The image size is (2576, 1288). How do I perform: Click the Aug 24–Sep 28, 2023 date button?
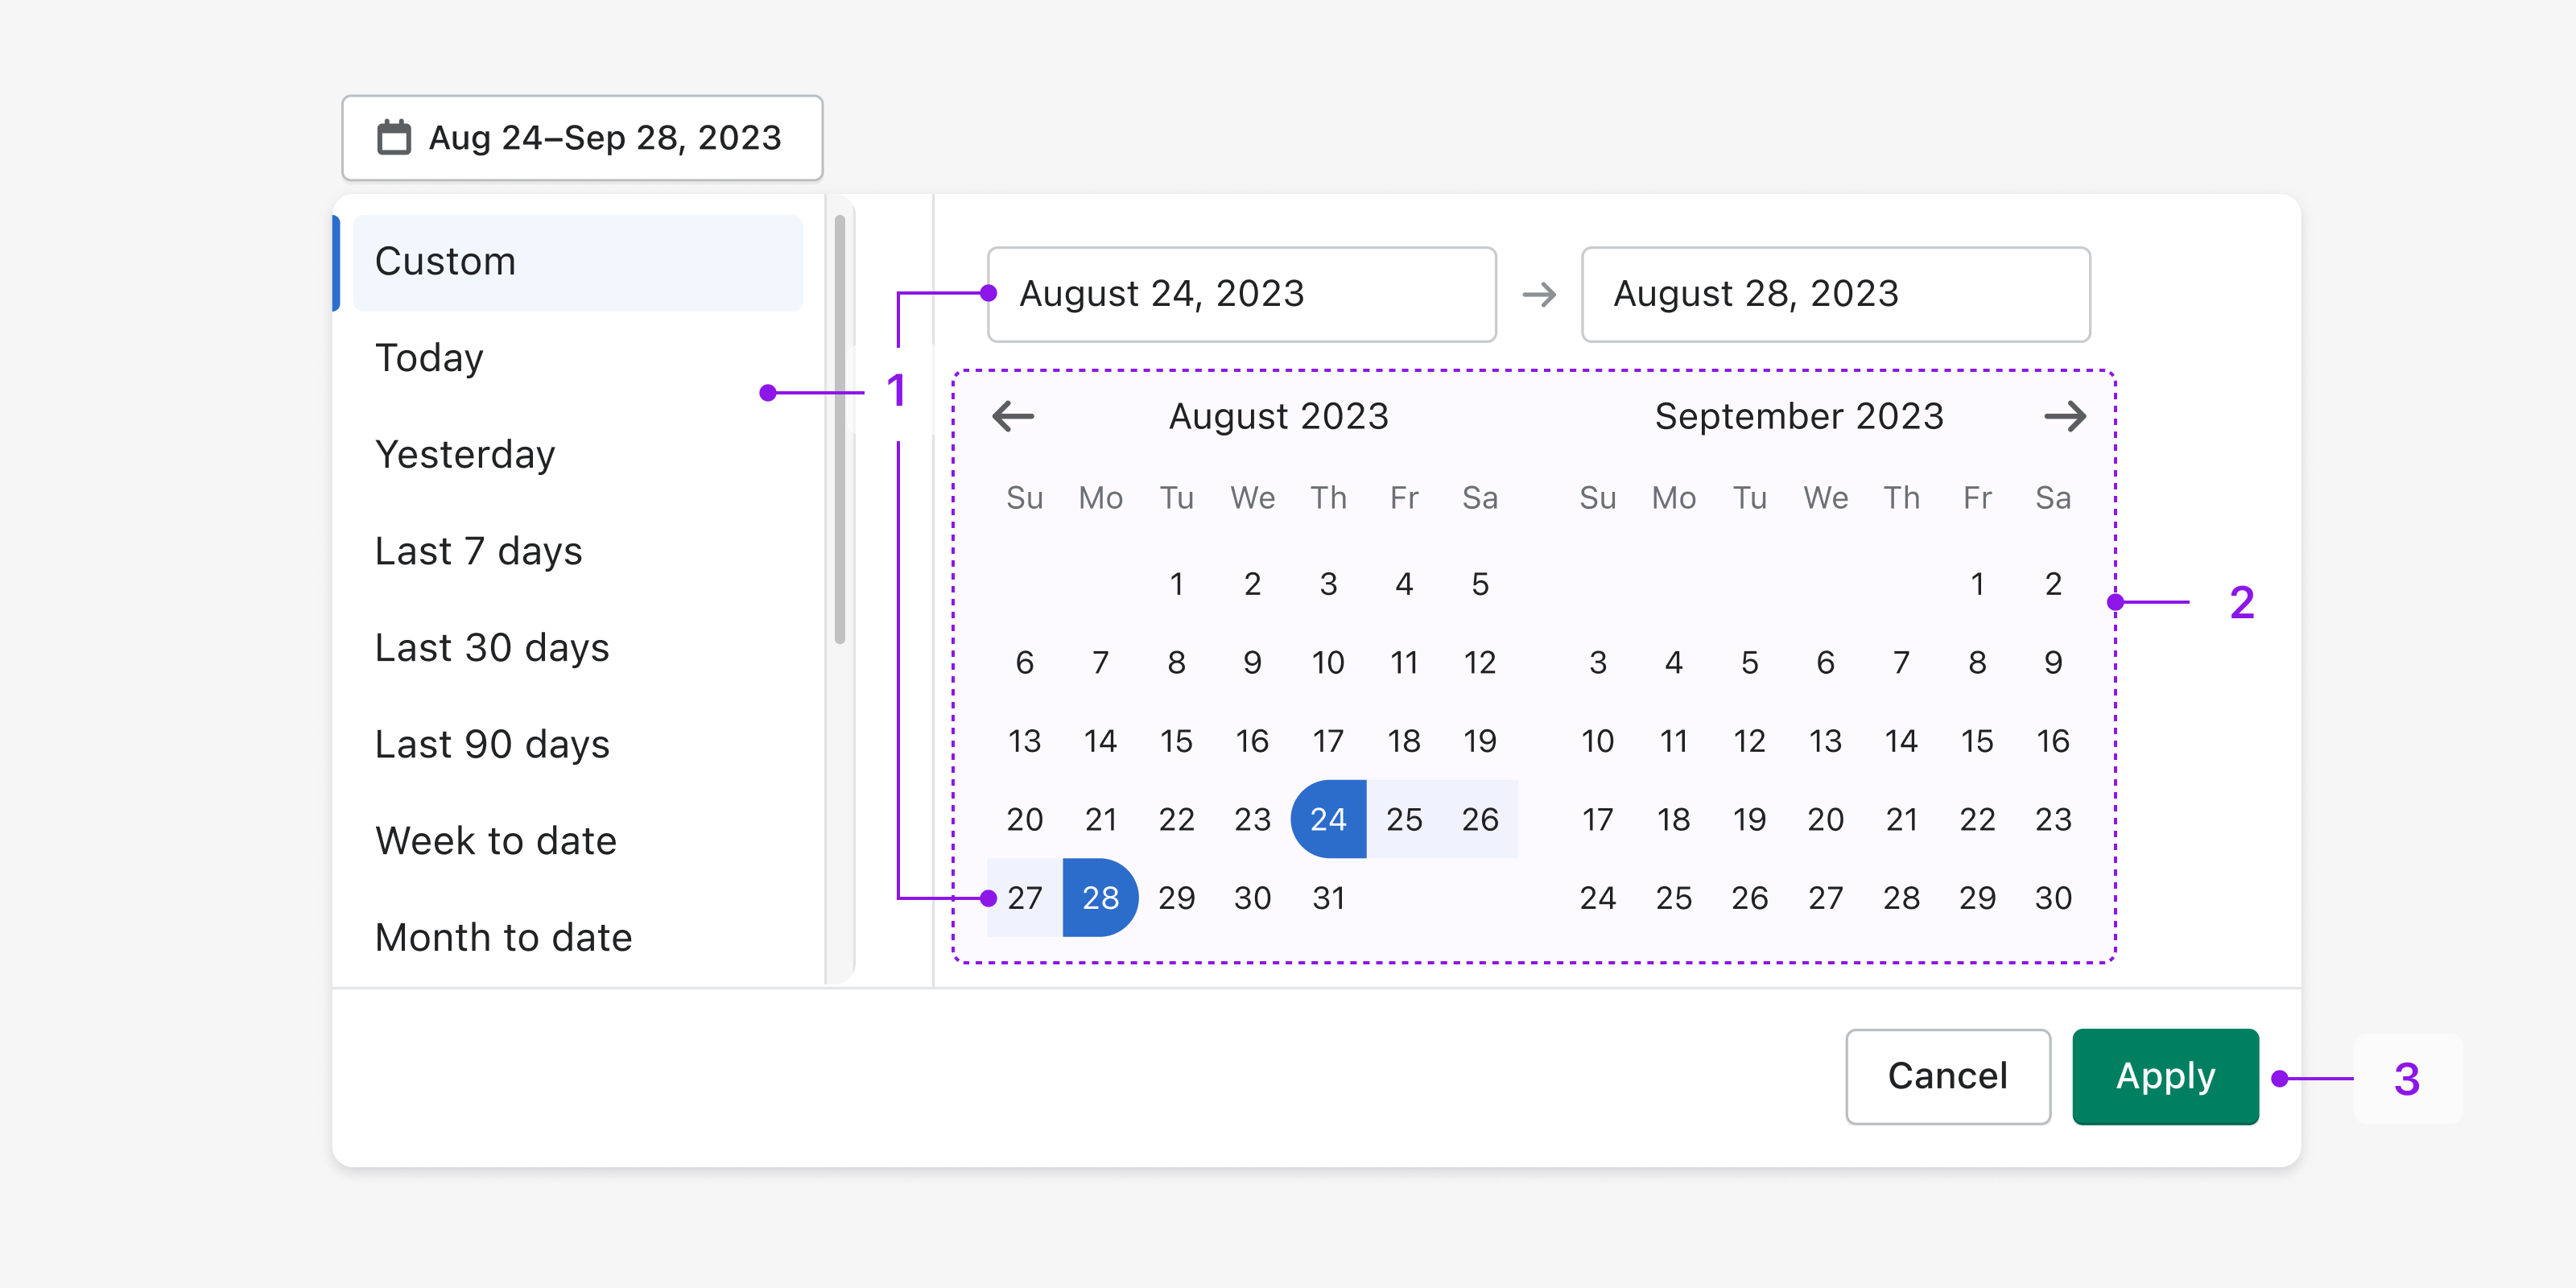[581, 138]
